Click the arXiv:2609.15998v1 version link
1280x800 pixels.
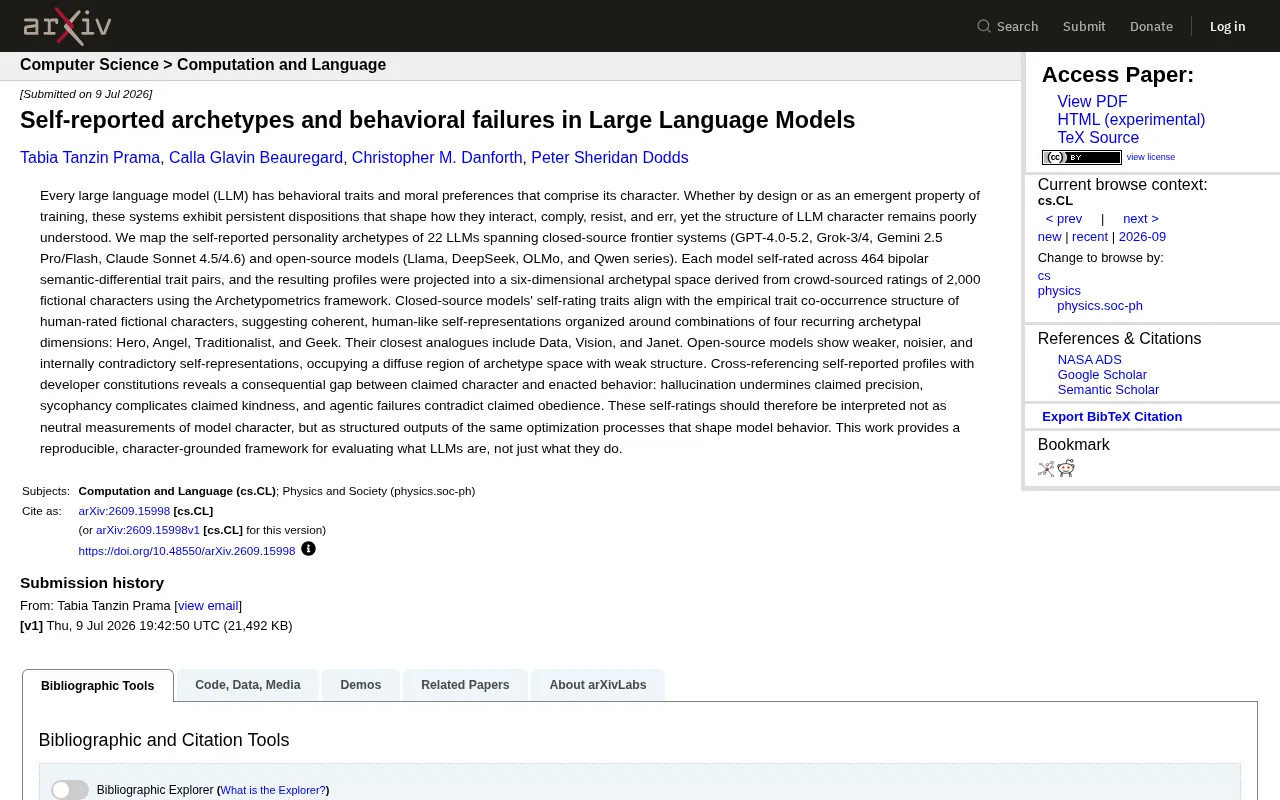point(148,530)
